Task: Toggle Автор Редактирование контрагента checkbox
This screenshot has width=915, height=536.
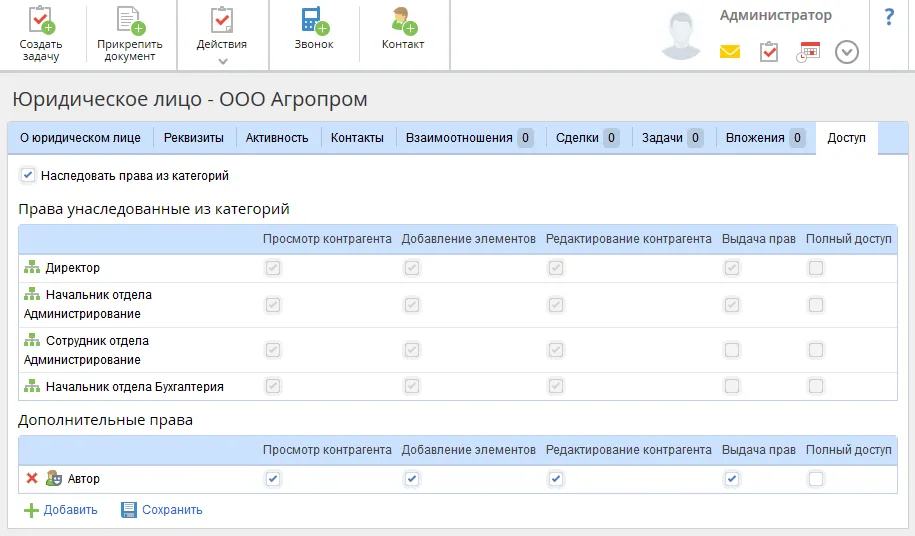Action: pyautogui.click(x=556, y=479)
